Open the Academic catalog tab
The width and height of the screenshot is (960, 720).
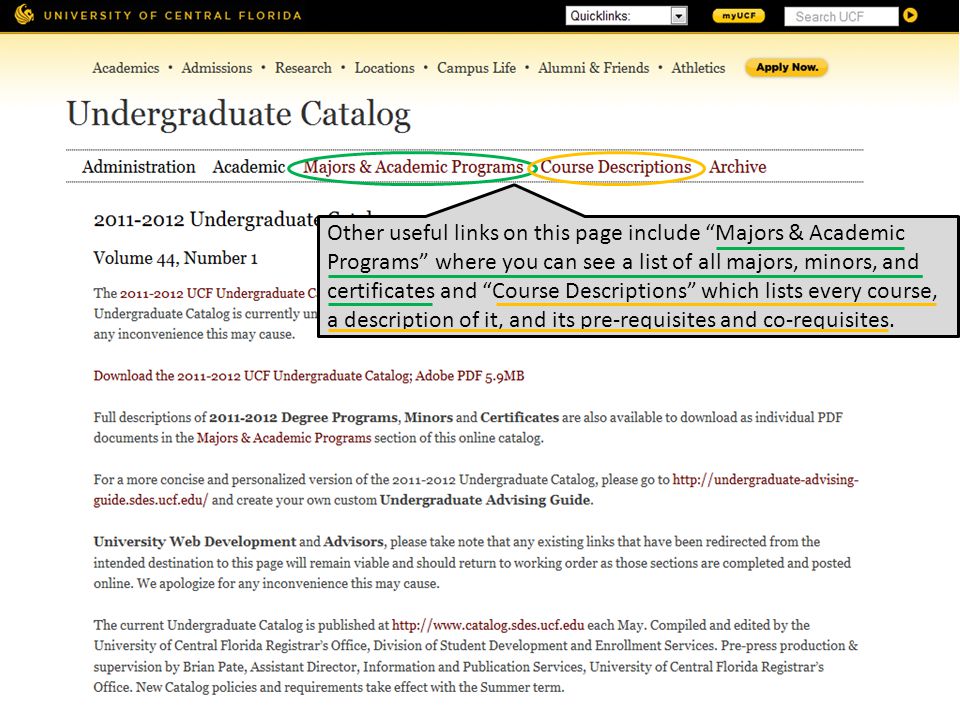click(249, 167)
